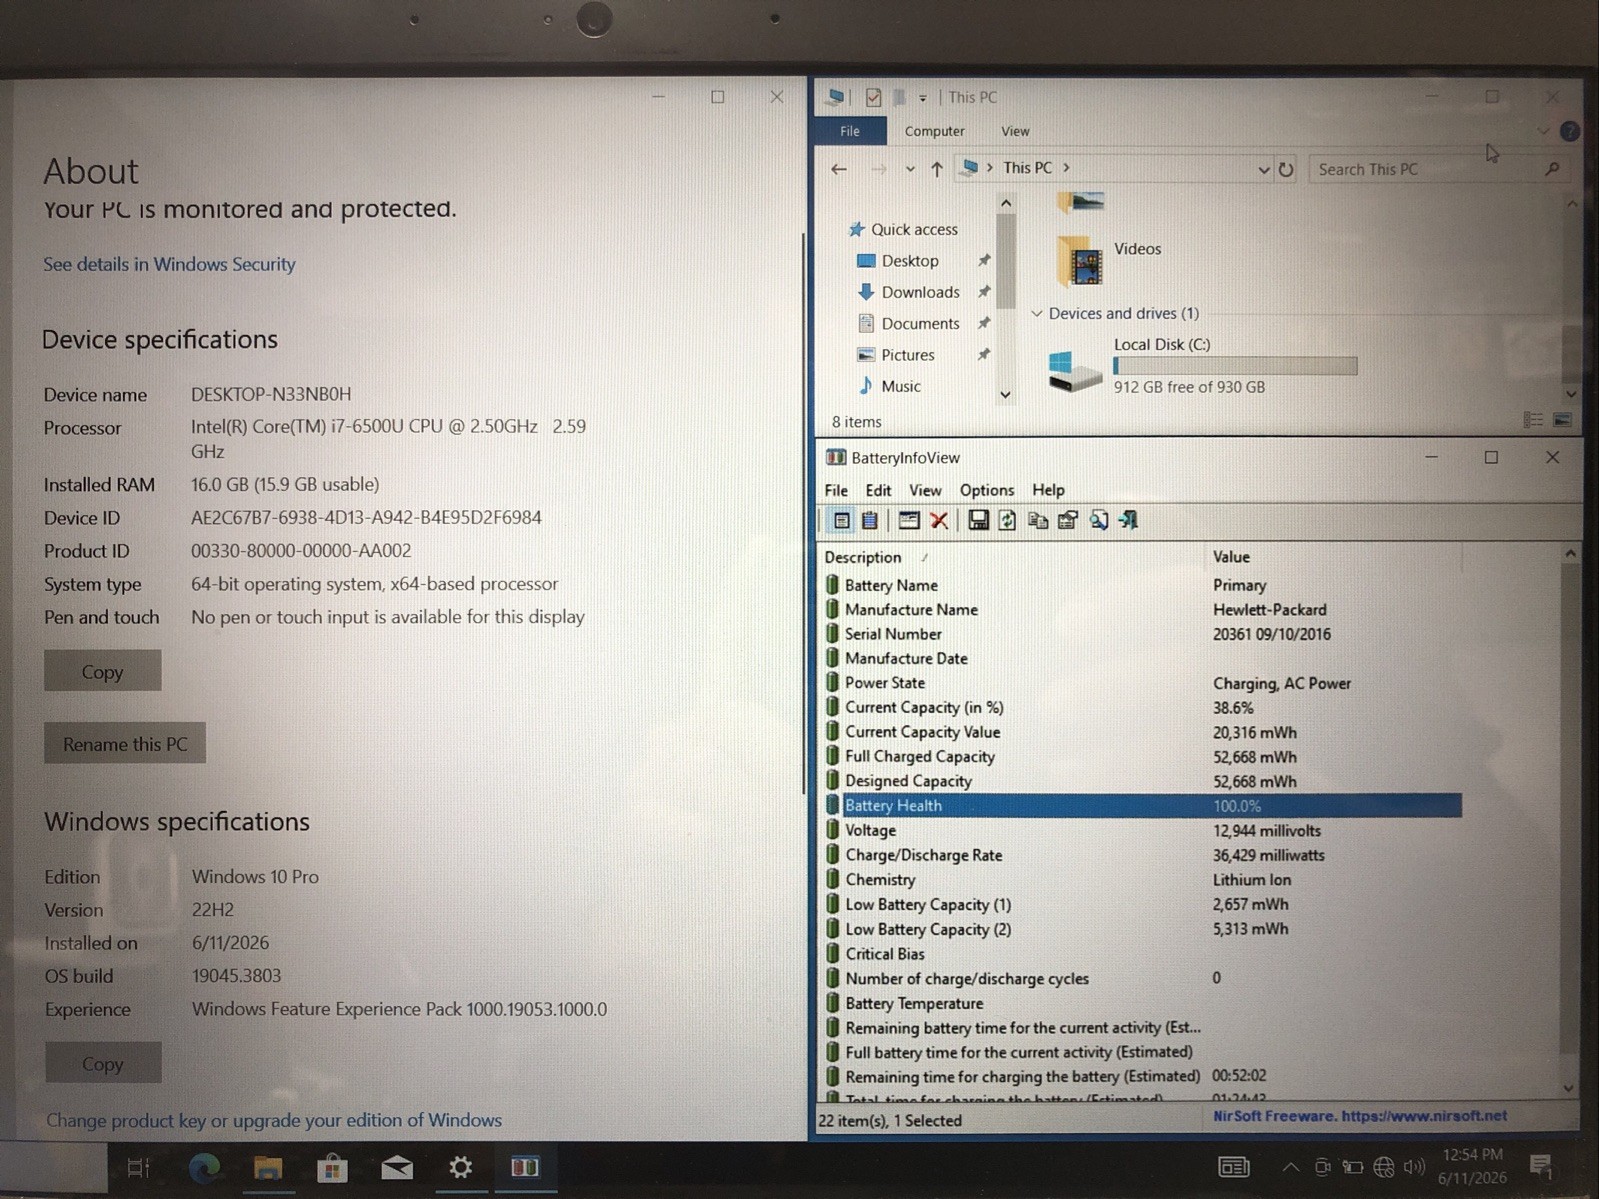Switch File Explorer to large icons view
The image size is (1599, 1199).
1562,420
